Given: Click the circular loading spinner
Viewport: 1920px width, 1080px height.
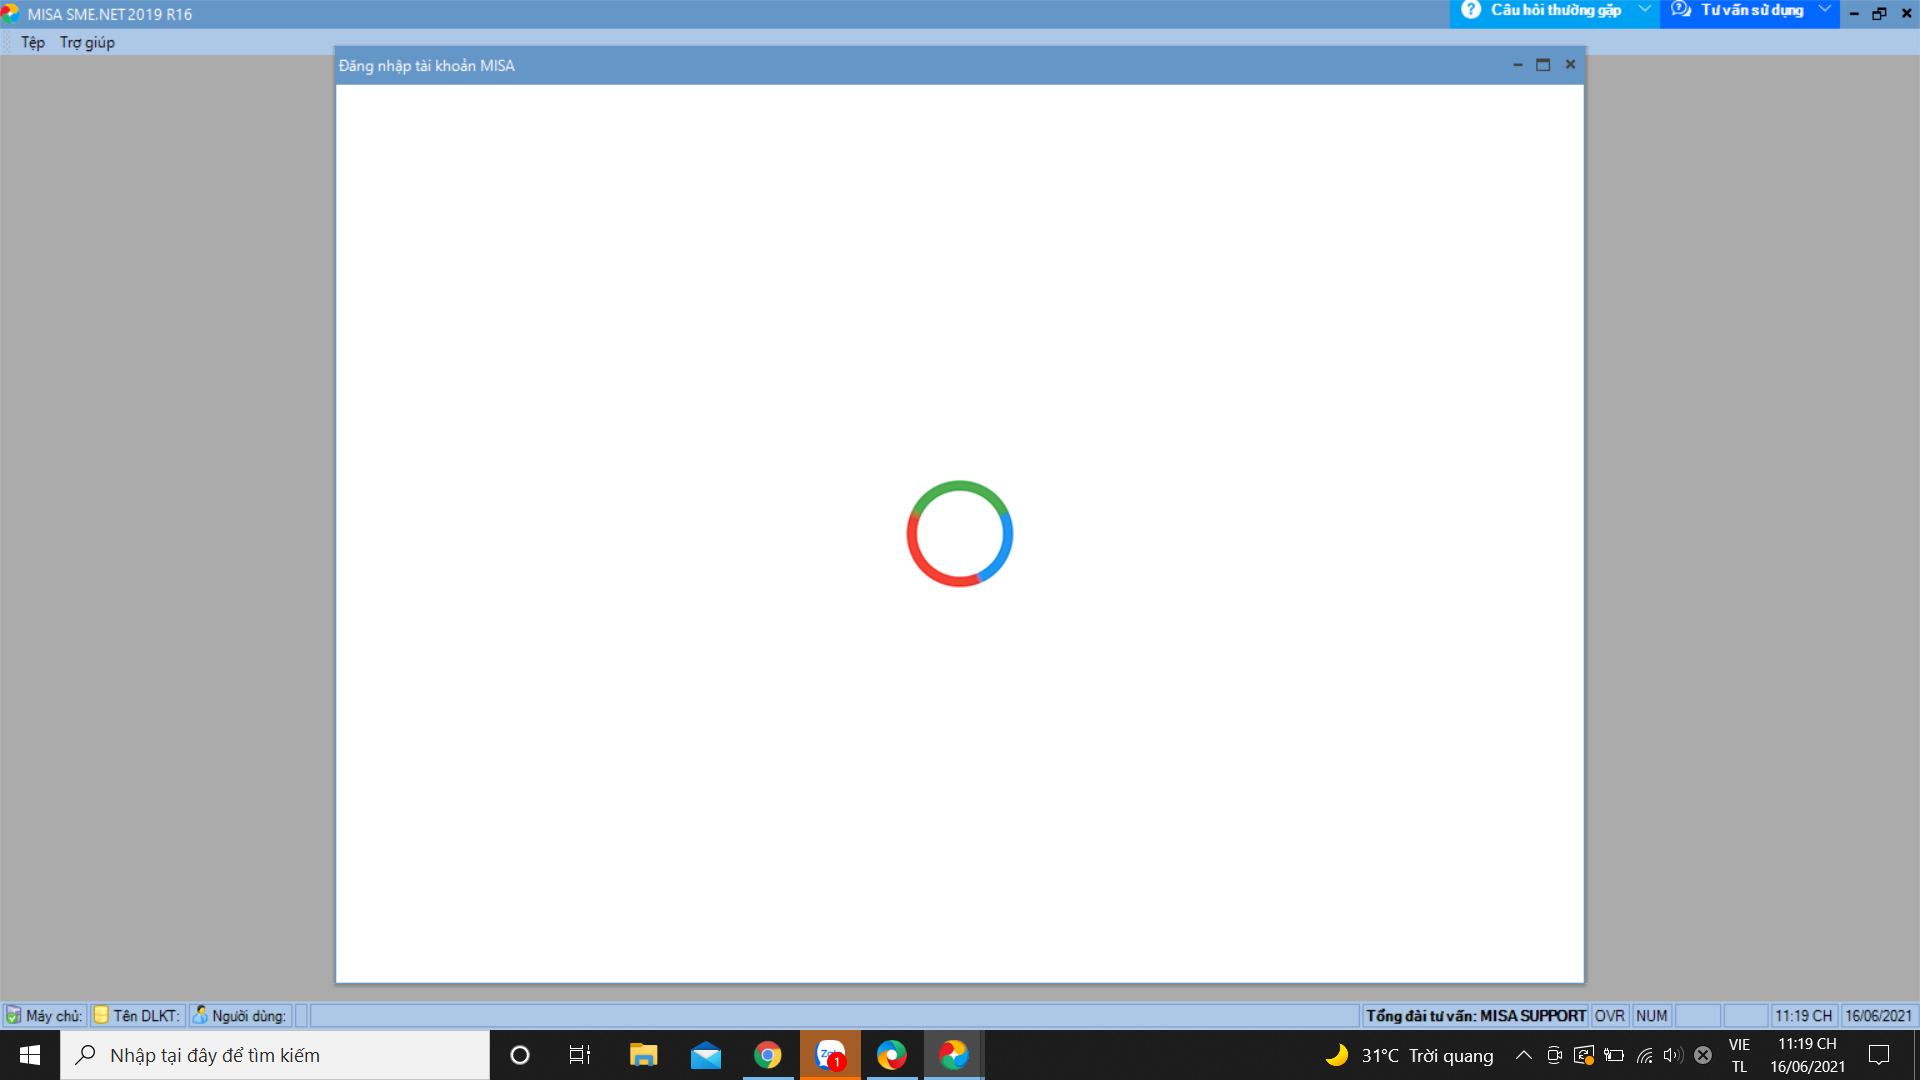Looking at the screenshot, I should [960, 533].
